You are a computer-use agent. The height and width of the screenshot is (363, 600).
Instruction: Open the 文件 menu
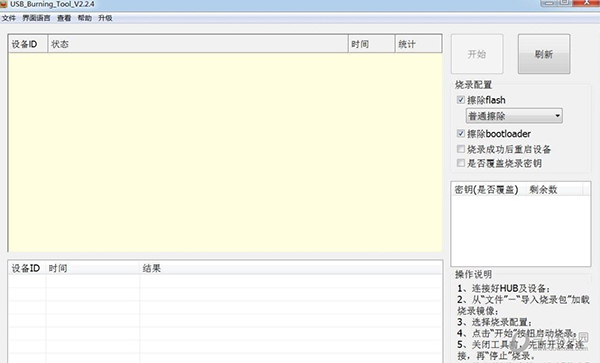[x=8, y=18]
